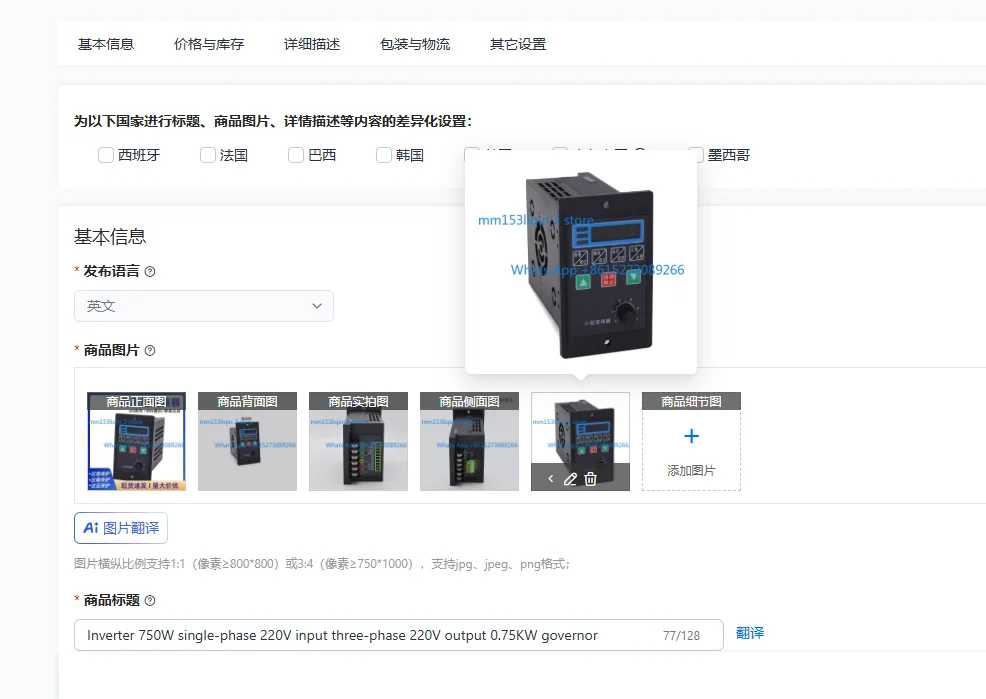
Task: Click the help icon beside 商品标题
Action: coord(150,600)
